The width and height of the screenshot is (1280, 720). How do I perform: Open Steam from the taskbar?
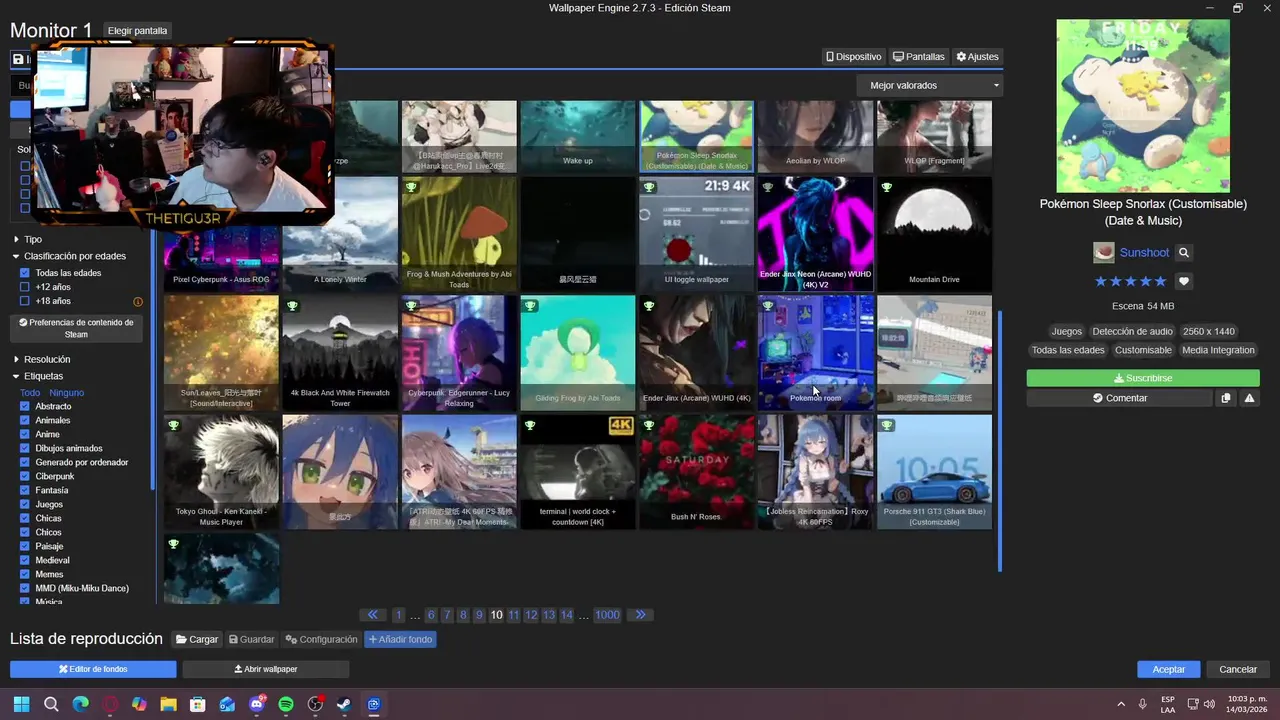344,704
